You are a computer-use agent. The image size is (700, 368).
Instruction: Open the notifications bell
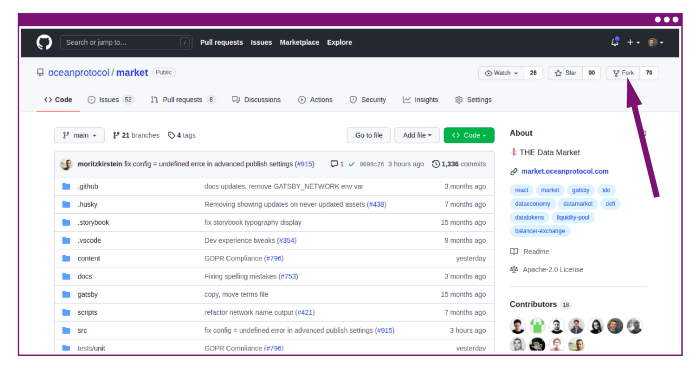point(615,42)
